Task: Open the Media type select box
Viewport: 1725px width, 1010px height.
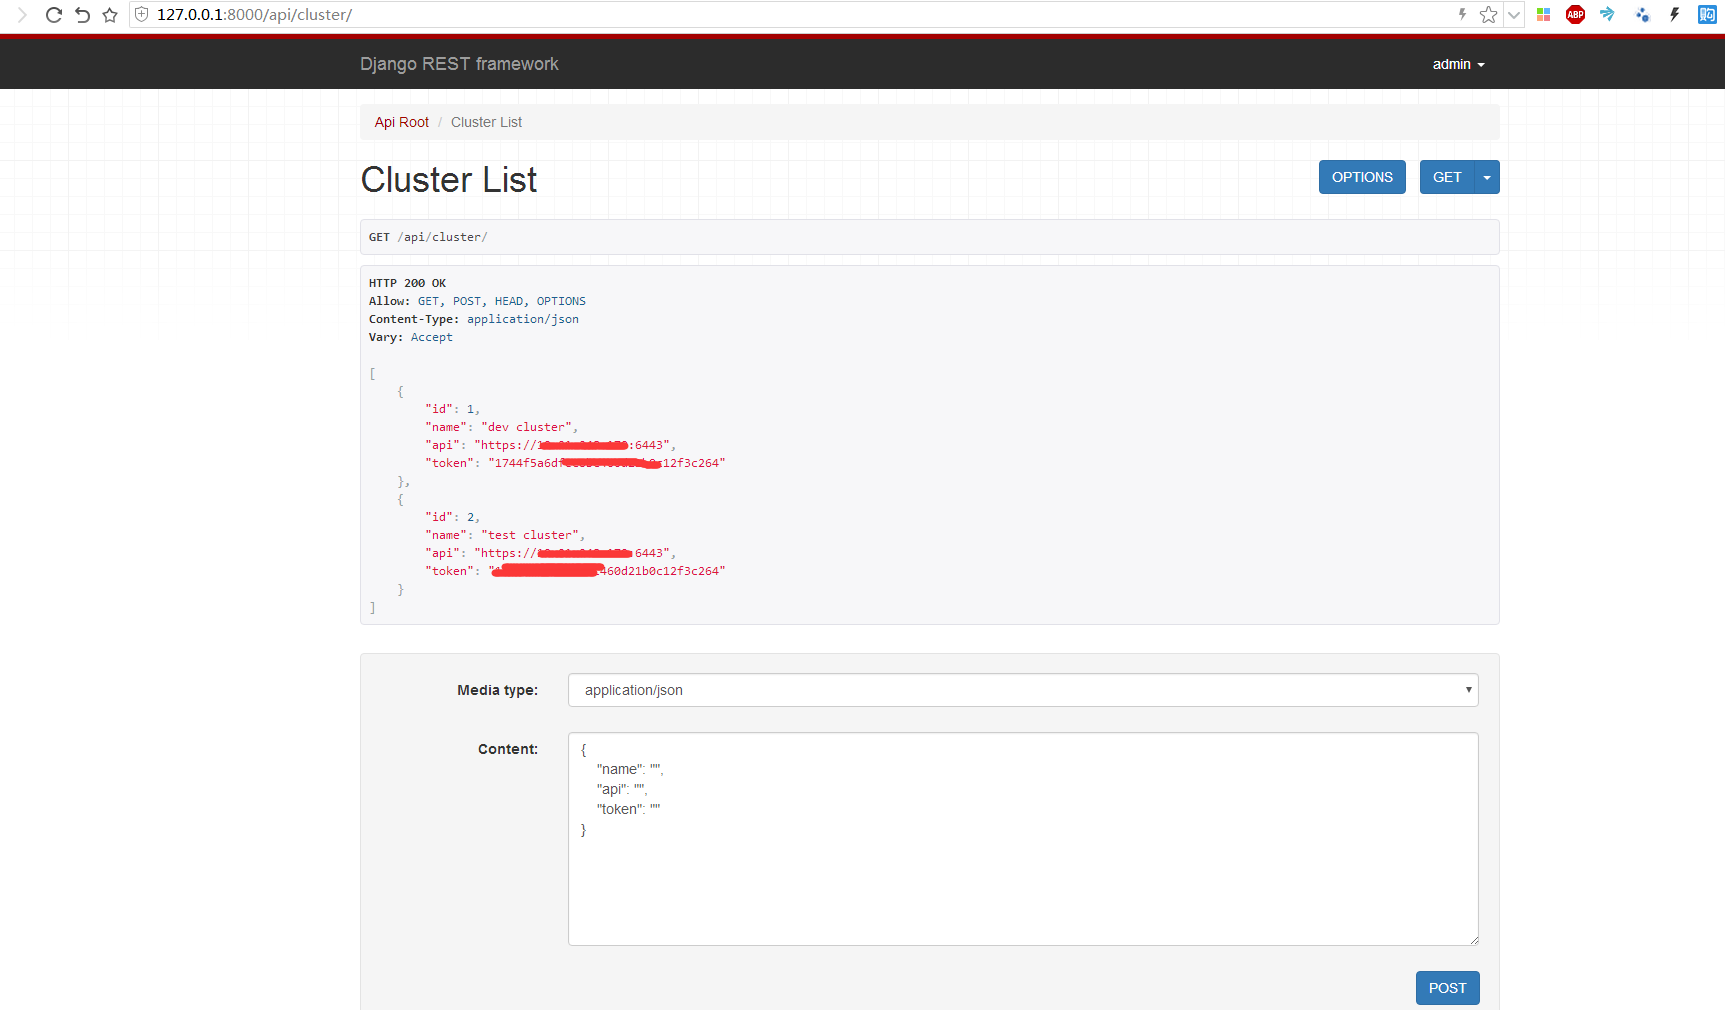Action: point(1023,690)
